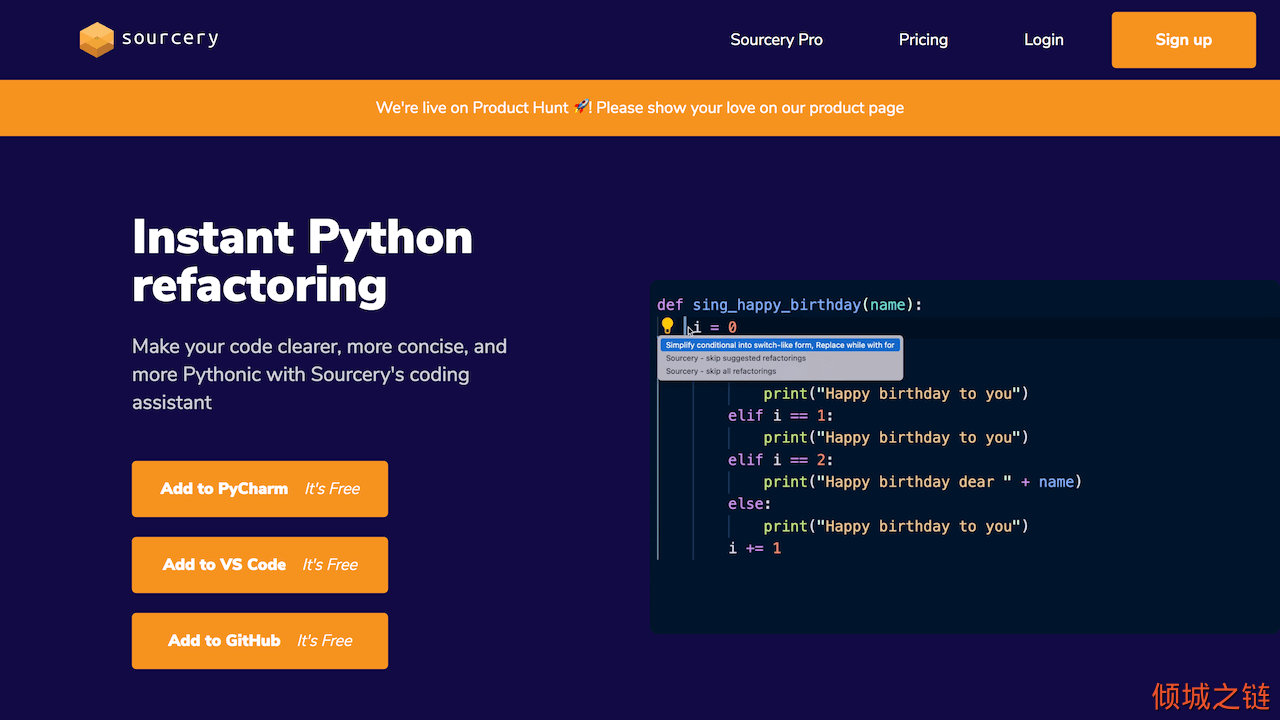Click the Sourcery cube logo icon
This screenshot has width=1280, height=720.
[x=97, y=40]
